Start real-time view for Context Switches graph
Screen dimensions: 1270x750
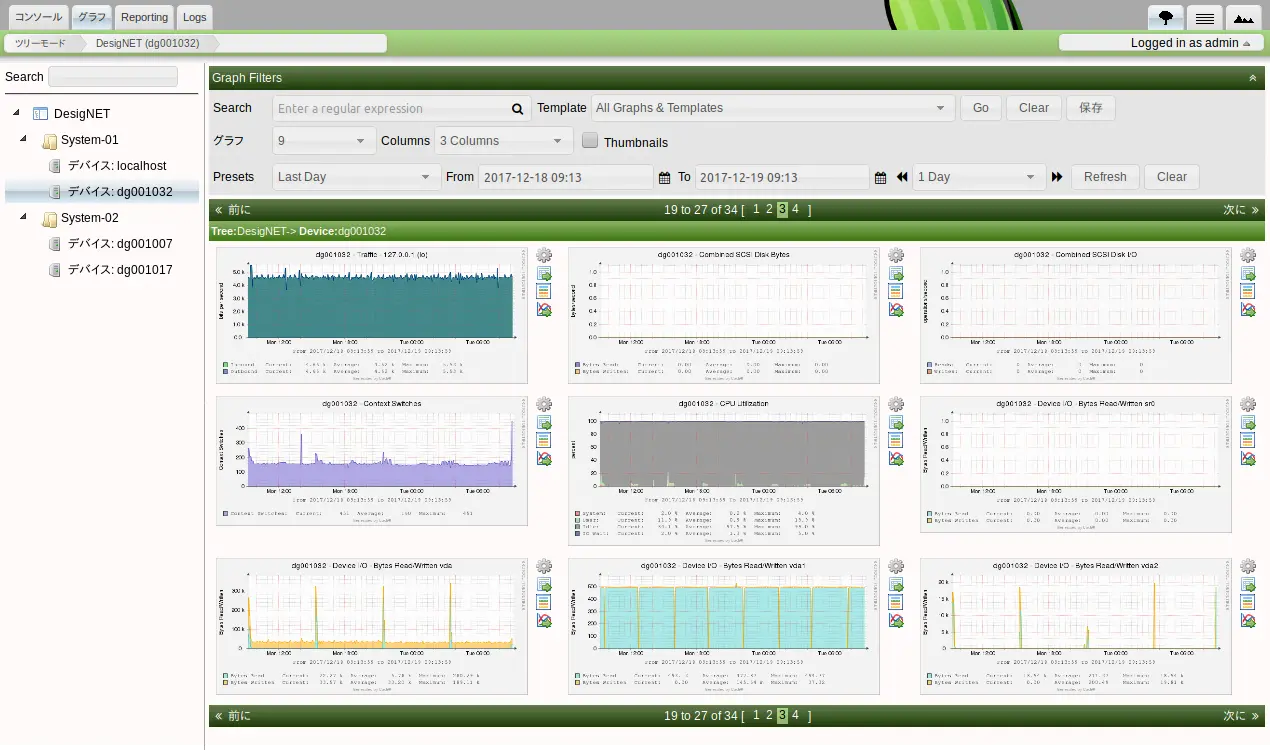click(544, 458)
